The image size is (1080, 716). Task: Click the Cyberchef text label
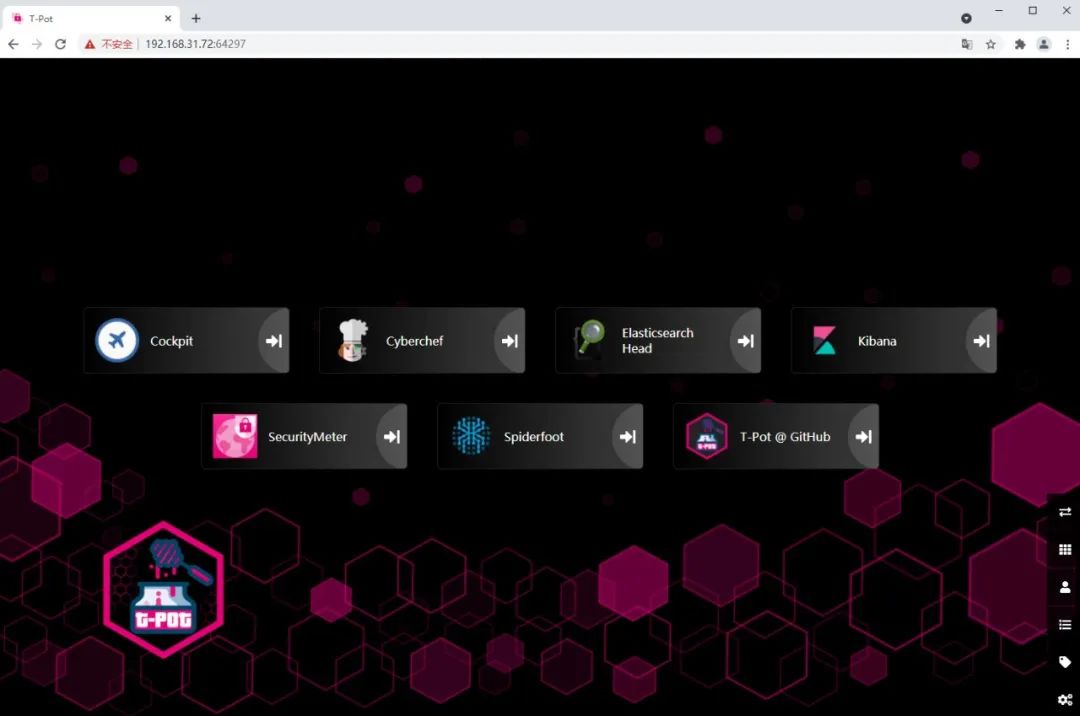tap(415, 341)
